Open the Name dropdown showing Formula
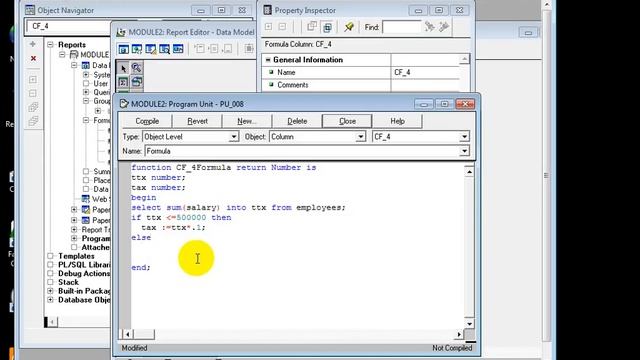Screen dimensions: 640x360 pyautogui.click(x=464, y=151)
